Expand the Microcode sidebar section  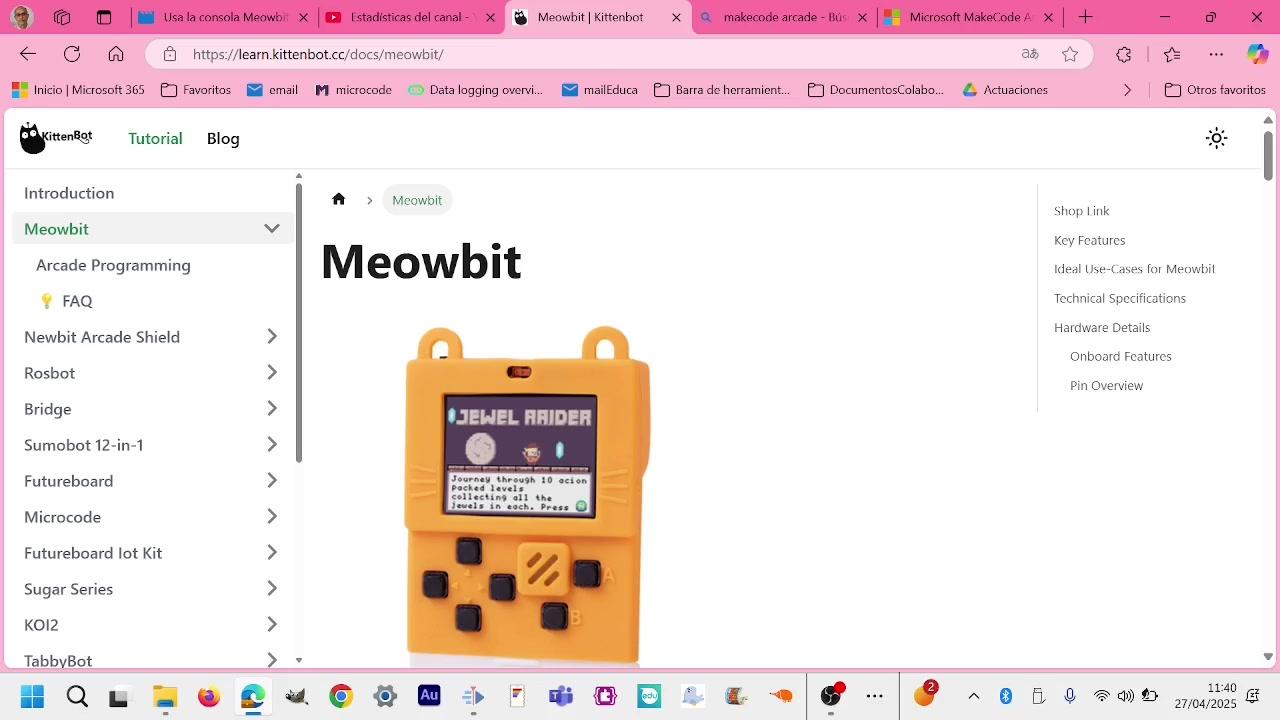click(x=272, y=517)
